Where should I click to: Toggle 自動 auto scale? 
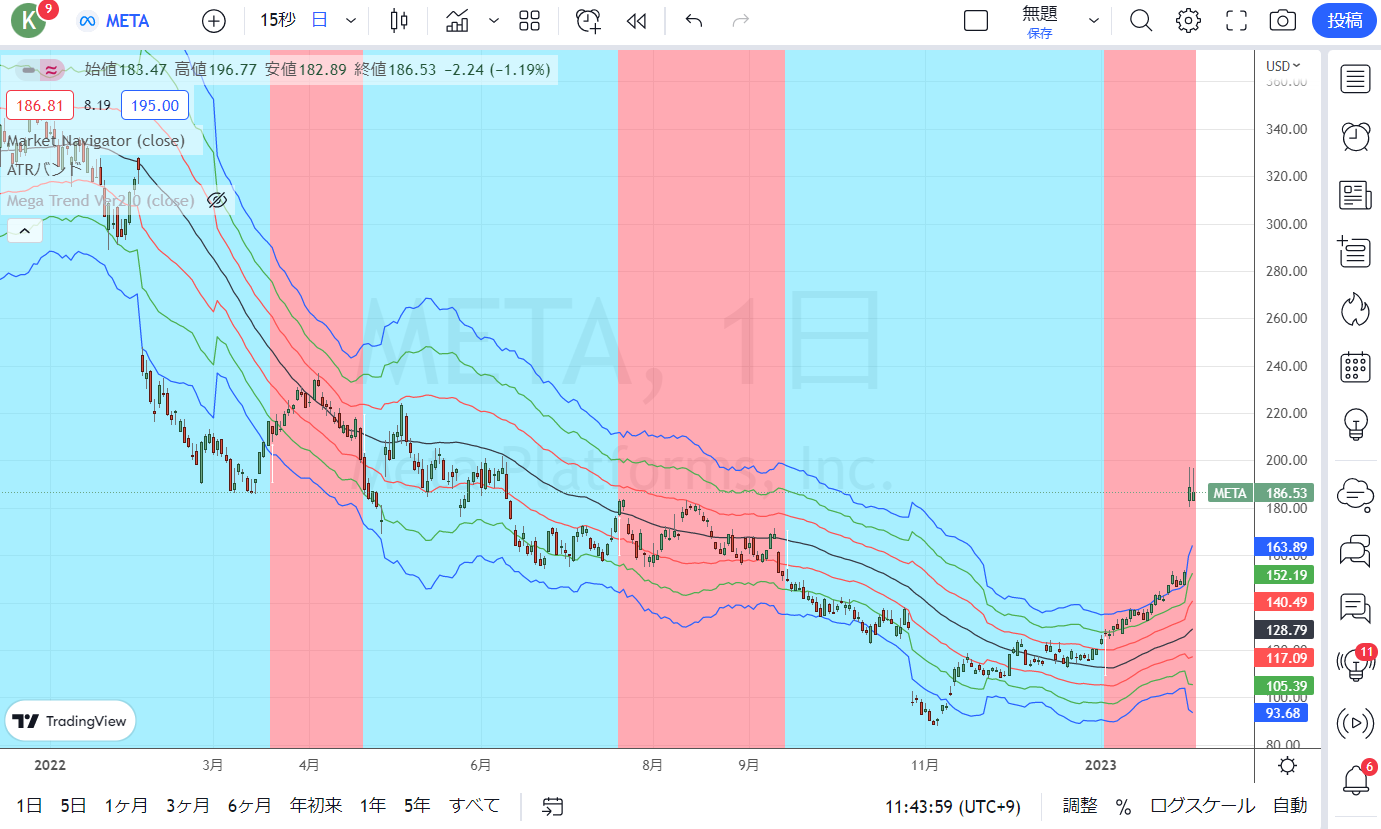(1290, 806)
